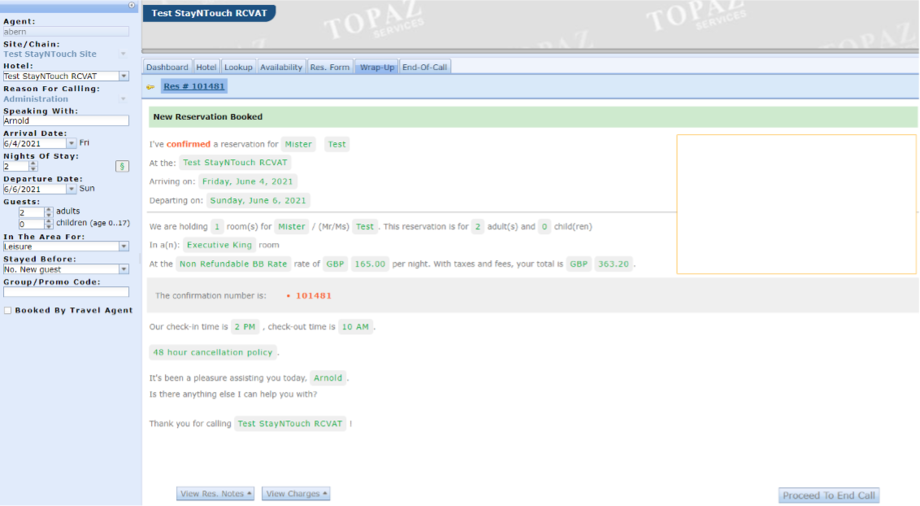
Task: Click the total amount 363.20
Action: point(613,264)
